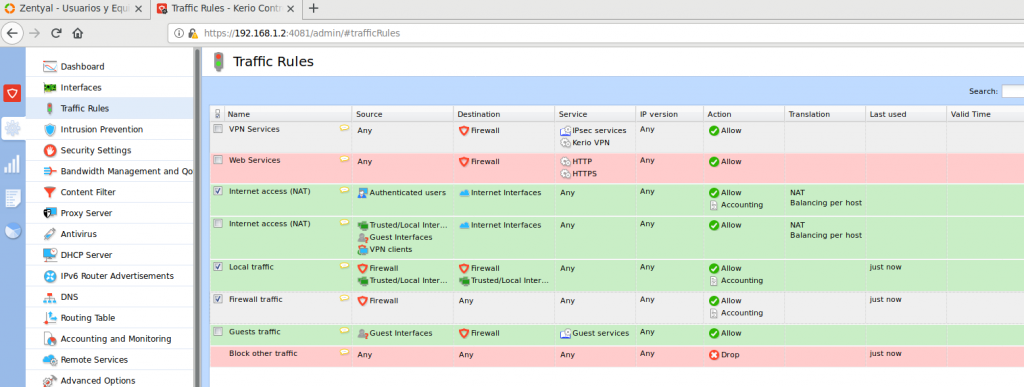Click the Antivirus syringe icon

pyautogui.click(x=50, y=234)
